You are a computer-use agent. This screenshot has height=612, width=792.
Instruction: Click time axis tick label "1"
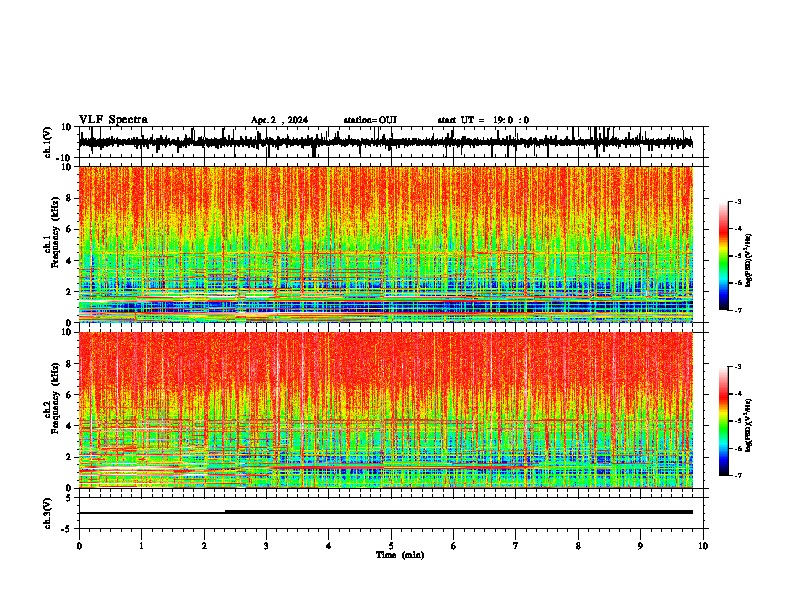[141, 546]
